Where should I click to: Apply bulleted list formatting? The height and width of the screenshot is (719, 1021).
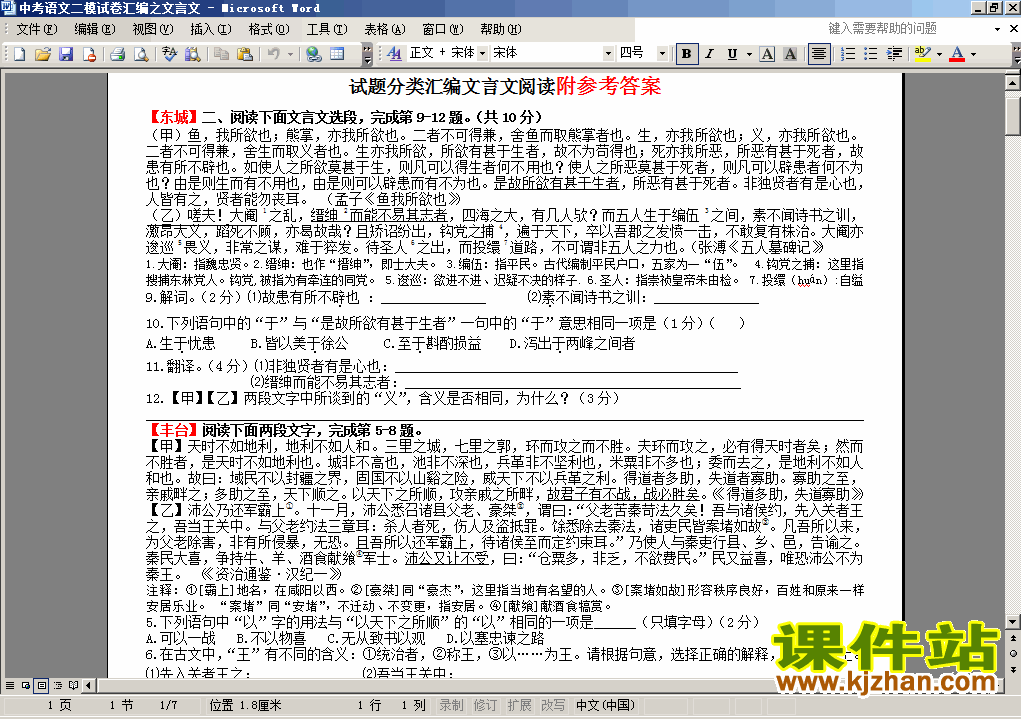coord(871,53)
